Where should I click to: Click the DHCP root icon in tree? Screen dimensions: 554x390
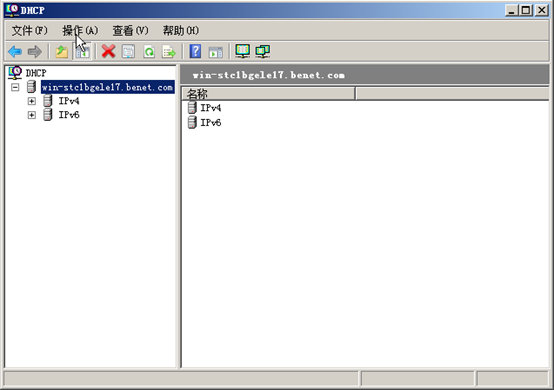pos(15,73)
